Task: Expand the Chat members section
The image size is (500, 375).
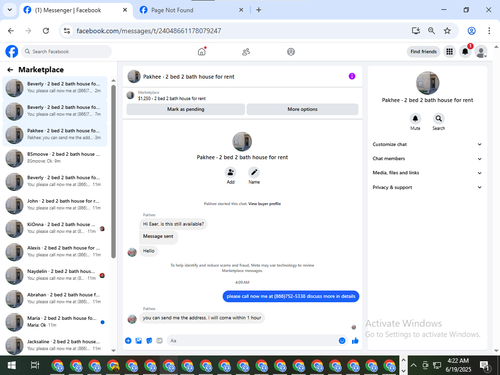Action: (427, 159)
